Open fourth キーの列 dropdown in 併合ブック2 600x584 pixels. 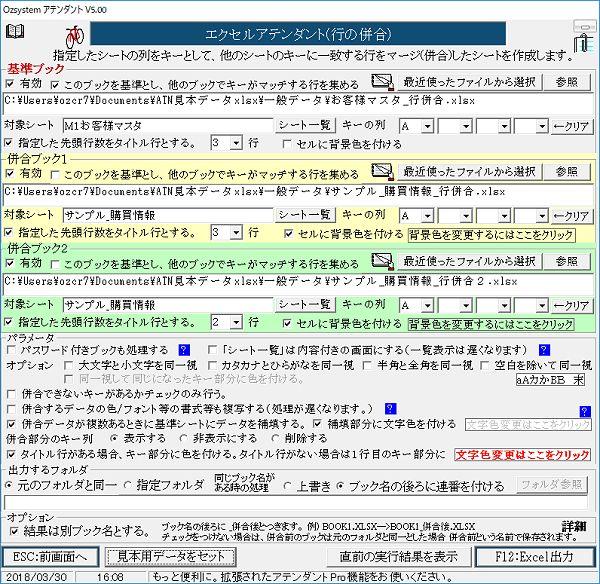point(542,305)
